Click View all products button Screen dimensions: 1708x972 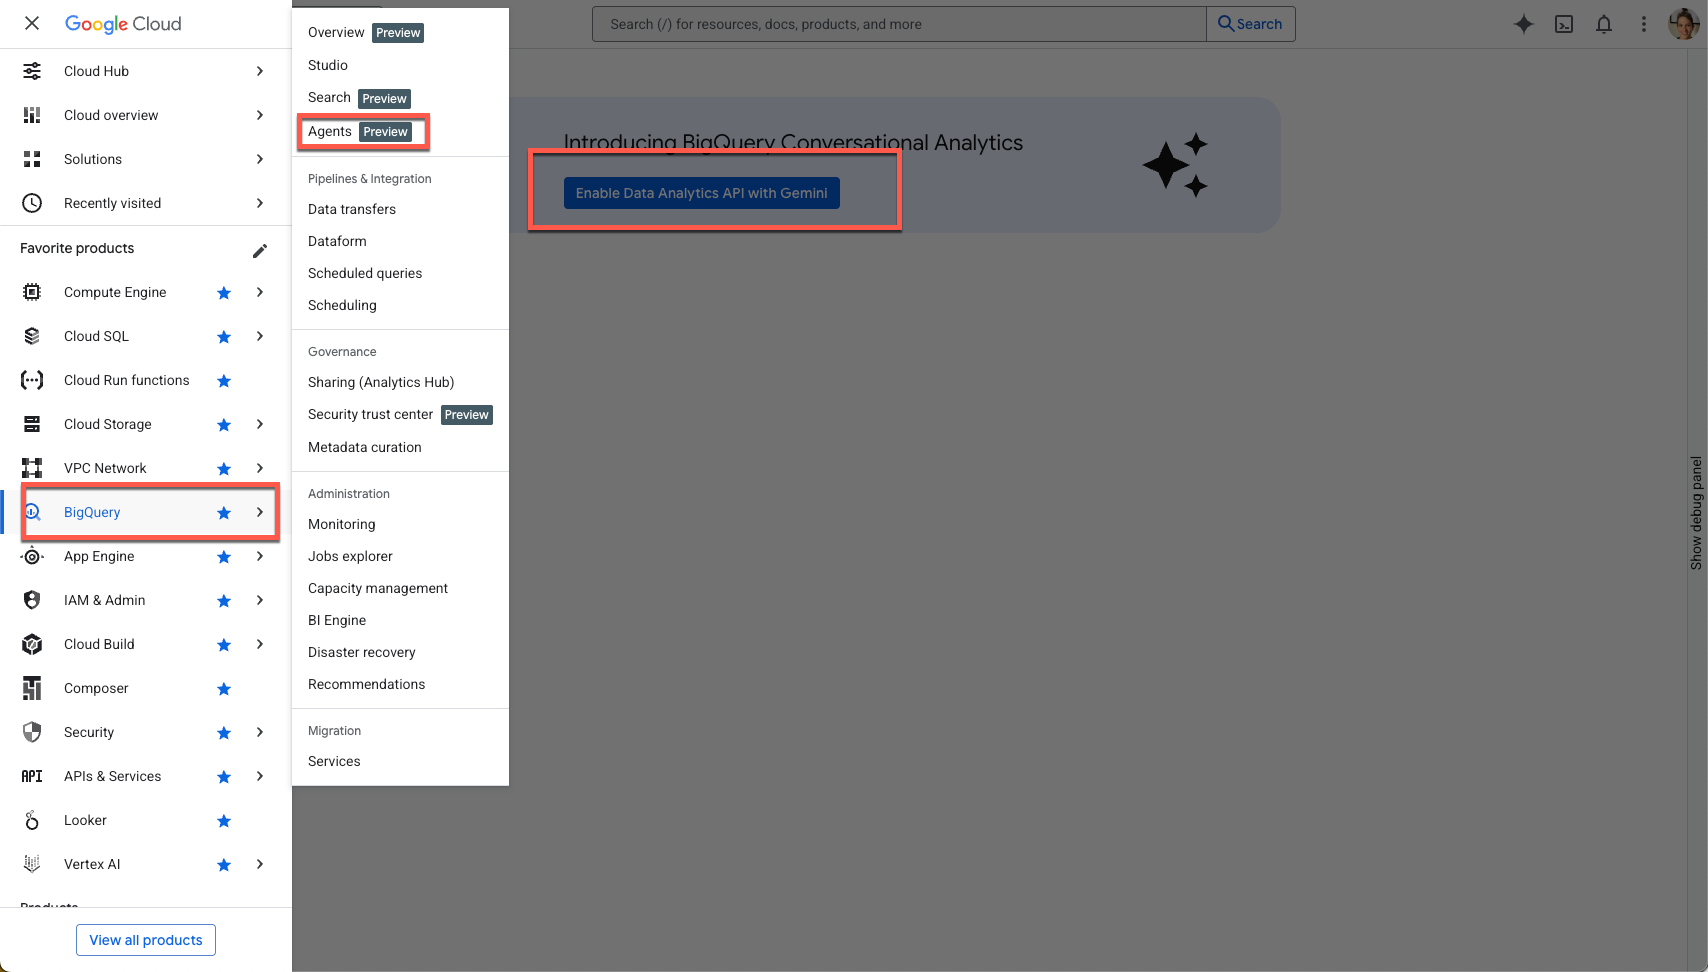point(146,940)
